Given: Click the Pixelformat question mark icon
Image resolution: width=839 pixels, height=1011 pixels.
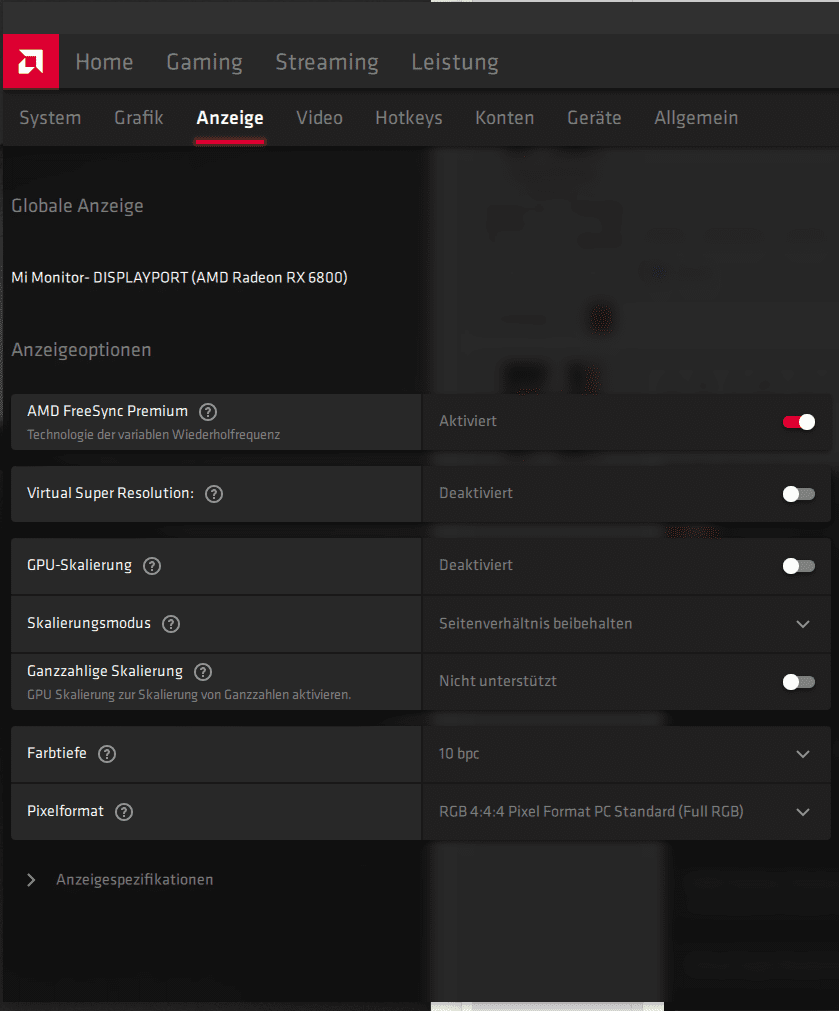Looking at the screenshot, I should point(124,812).
